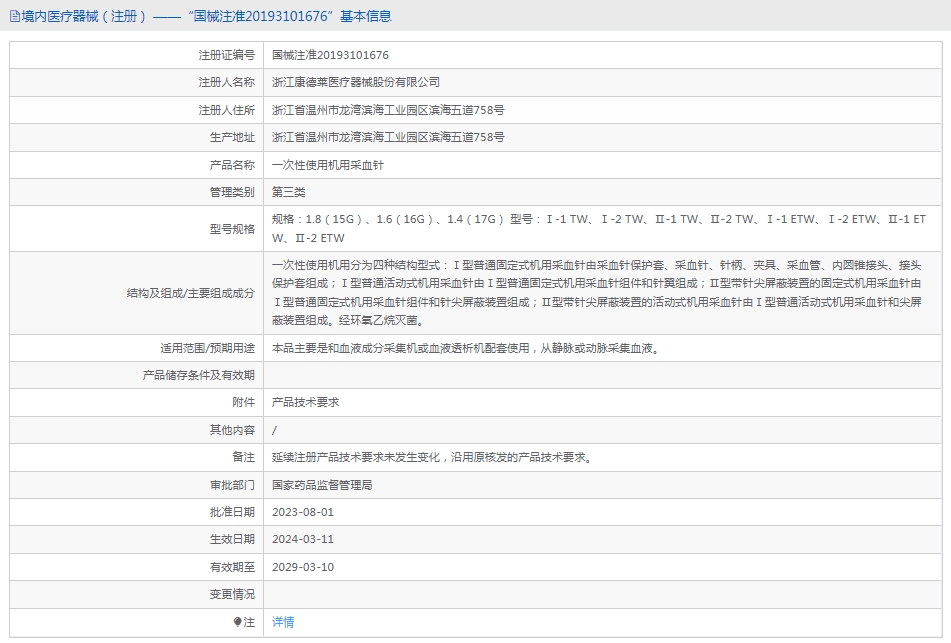Screen dimensions: 951x643
Task: Select the 其他内容 row label
Action: [x=232, y=430]
